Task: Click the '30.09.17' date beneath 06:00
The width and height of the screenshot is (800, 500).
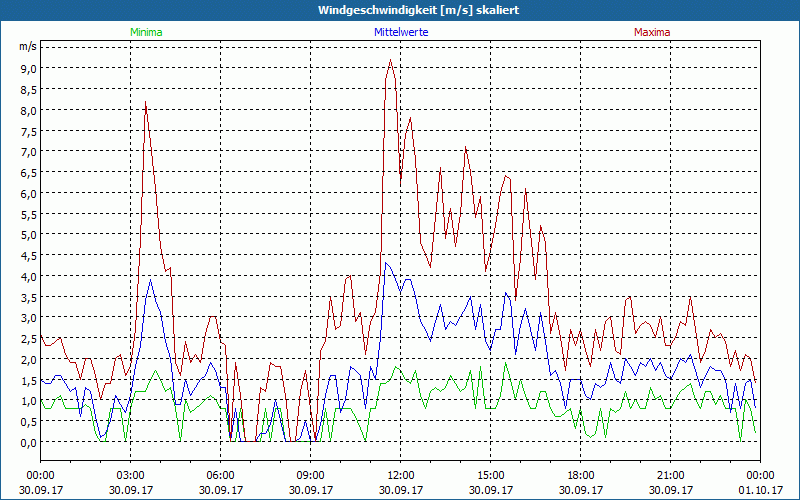Action: point(220,490)
